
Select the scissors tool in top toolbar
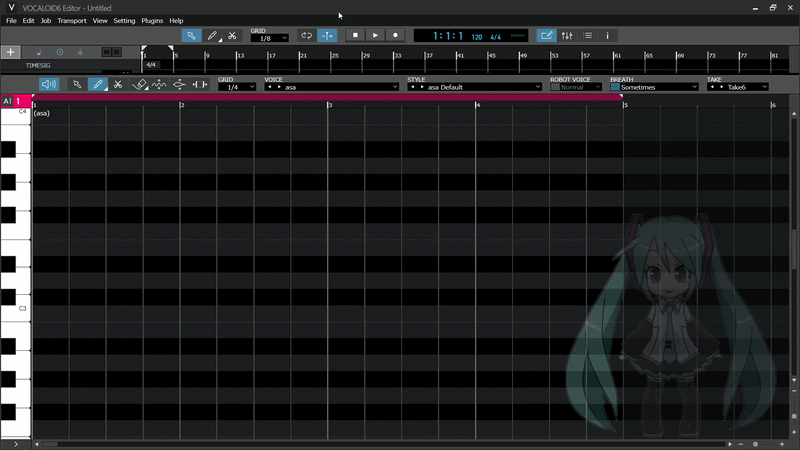232,36
